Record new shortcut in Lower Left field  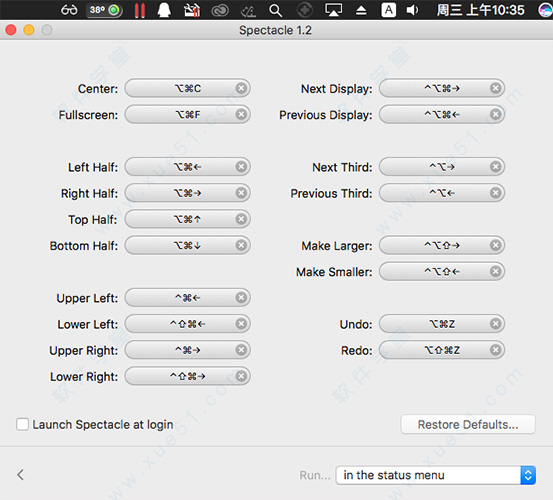pyautogui.click(x=188, y=324)
